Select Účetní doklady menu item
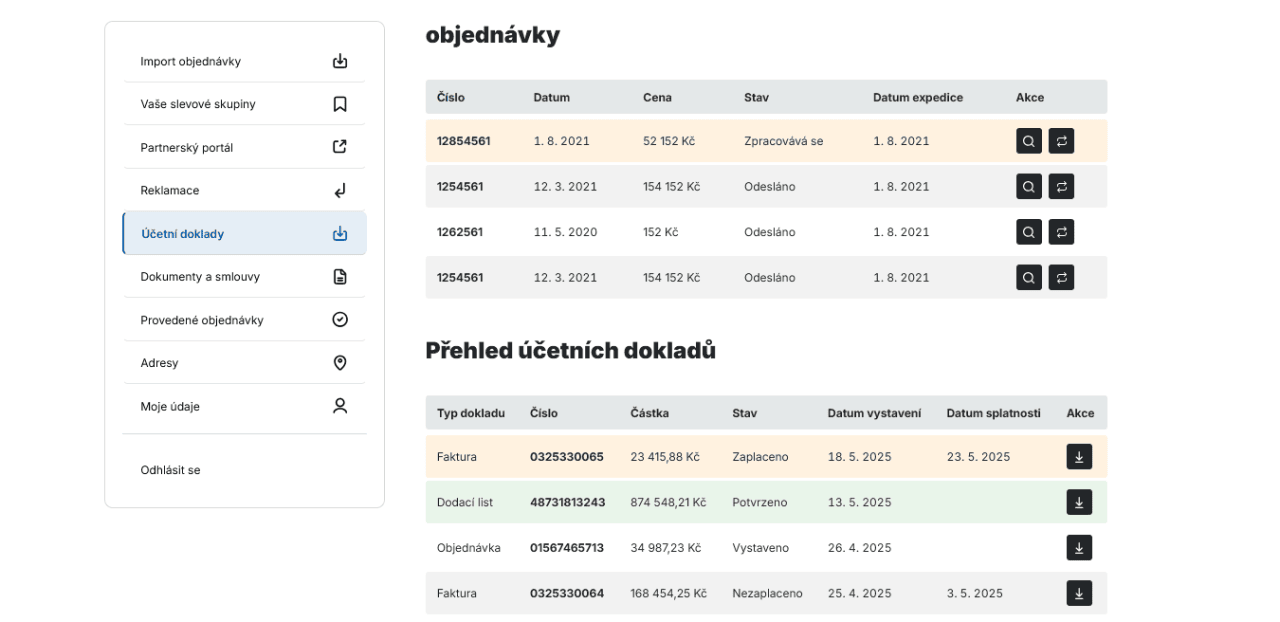The width and height of the screenshot is (1280, 622). pyautogui.click(x=244, y=234)
